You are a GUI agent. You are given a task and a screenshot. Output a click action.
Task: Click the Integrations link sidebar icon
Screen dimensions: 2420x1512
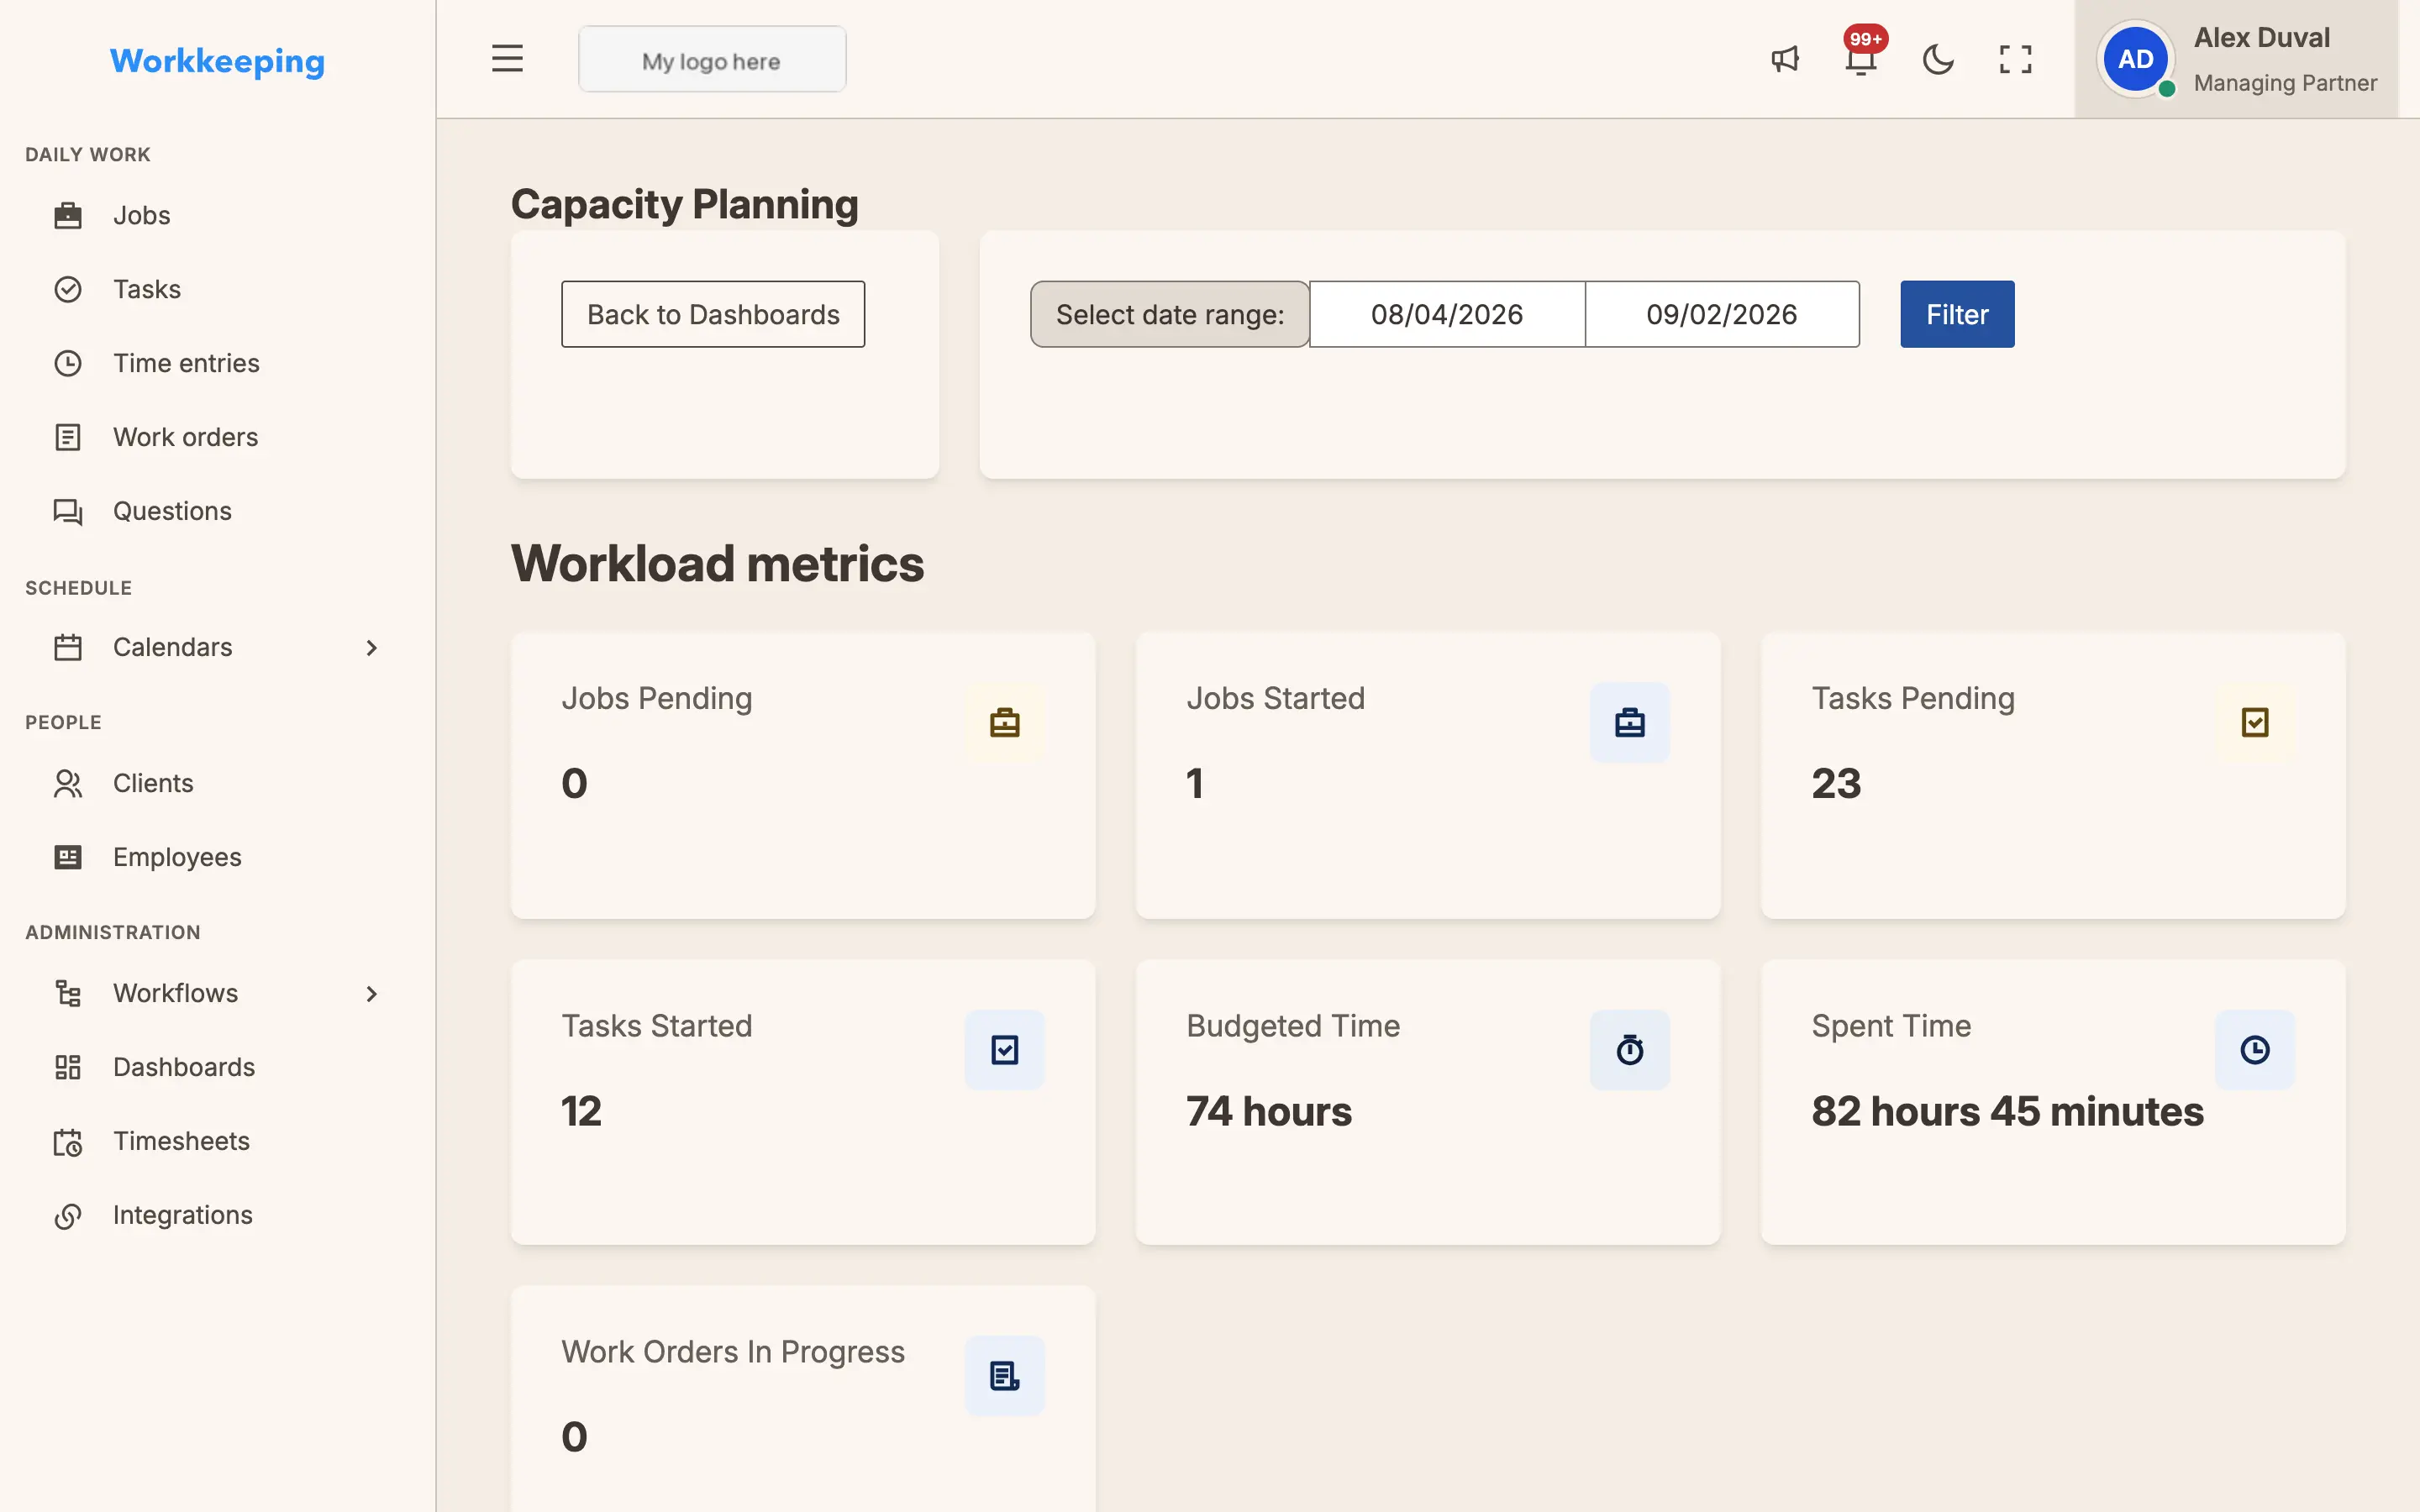point(68,1215)
